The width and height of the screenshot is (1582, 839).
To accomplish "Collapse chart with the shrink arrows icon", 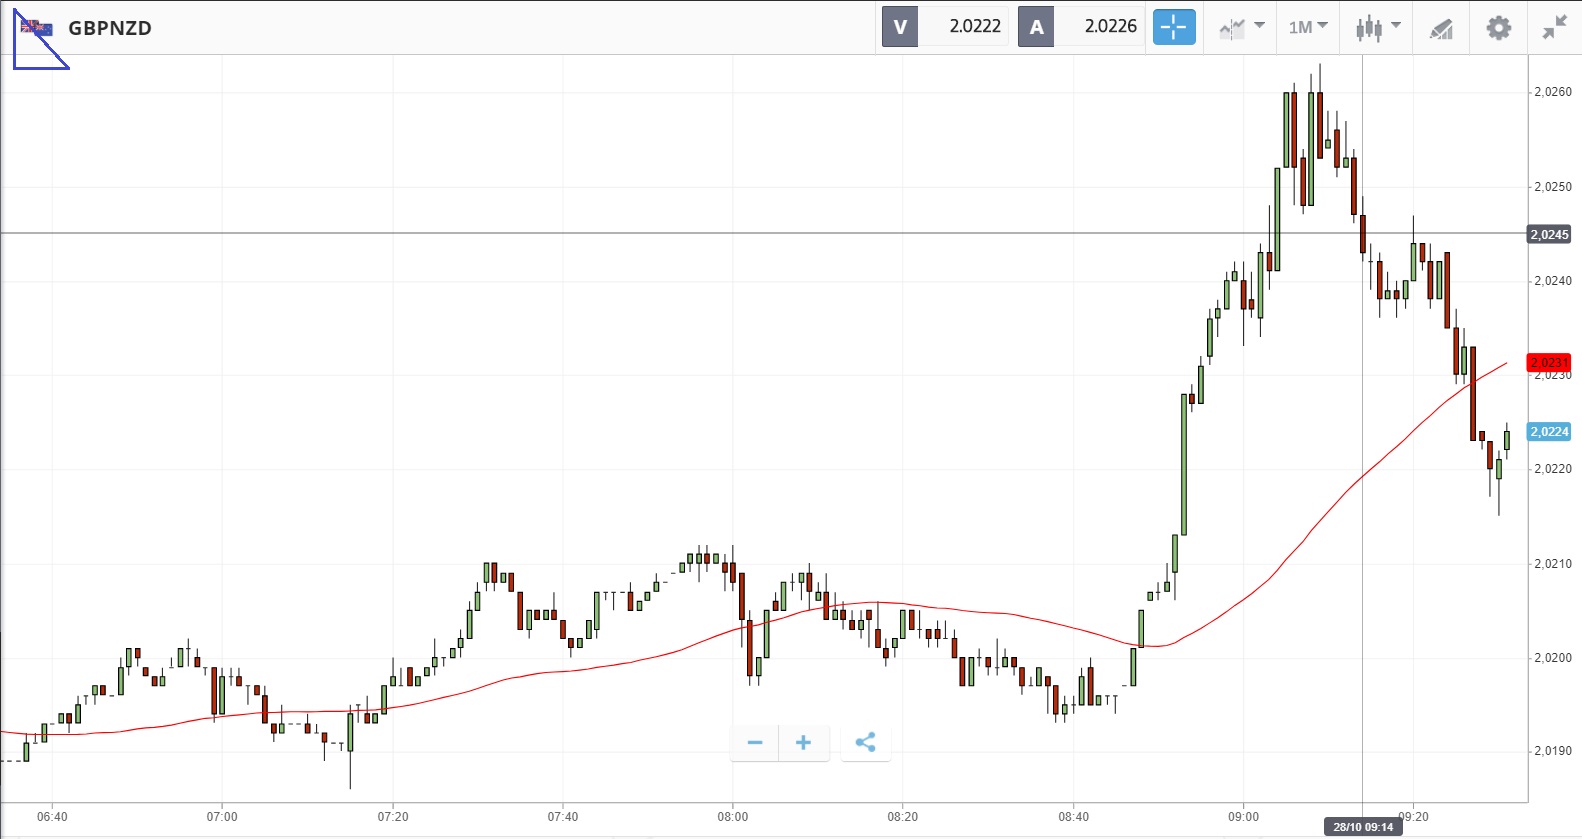I will pyautogui.click(x=1554, y=28).
